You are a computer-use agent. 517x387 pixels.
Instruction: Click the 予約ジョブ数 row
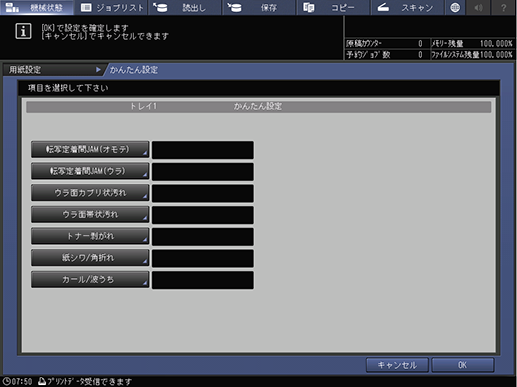(x=387, y=54)
